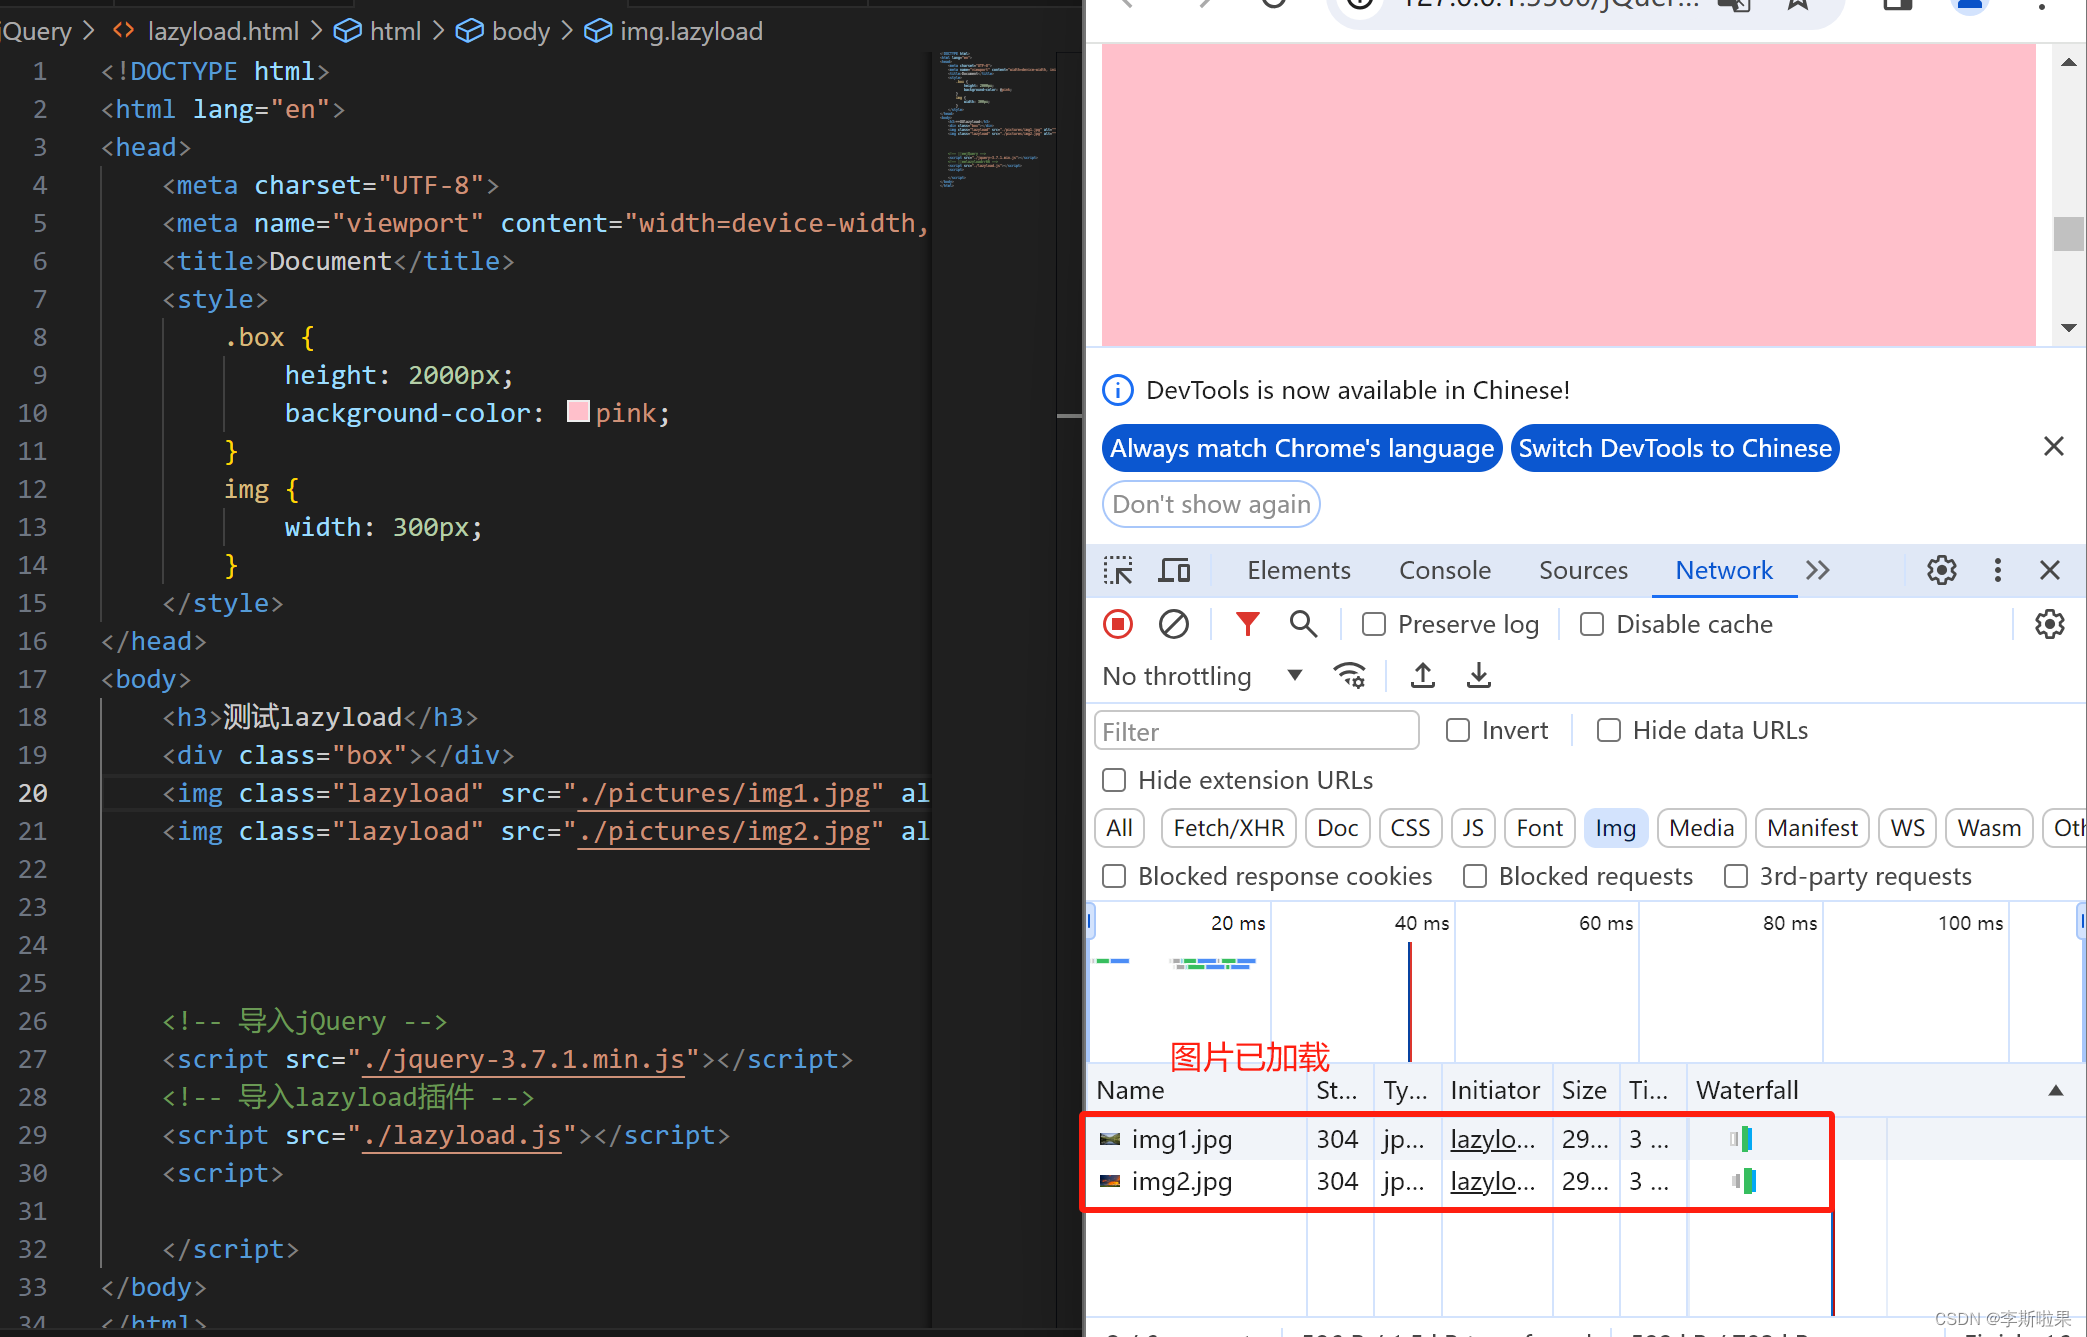Viewport: 2087px width, 1337px height.
Task: Expand more DevTools tabs chevron
Action: 1818,570
